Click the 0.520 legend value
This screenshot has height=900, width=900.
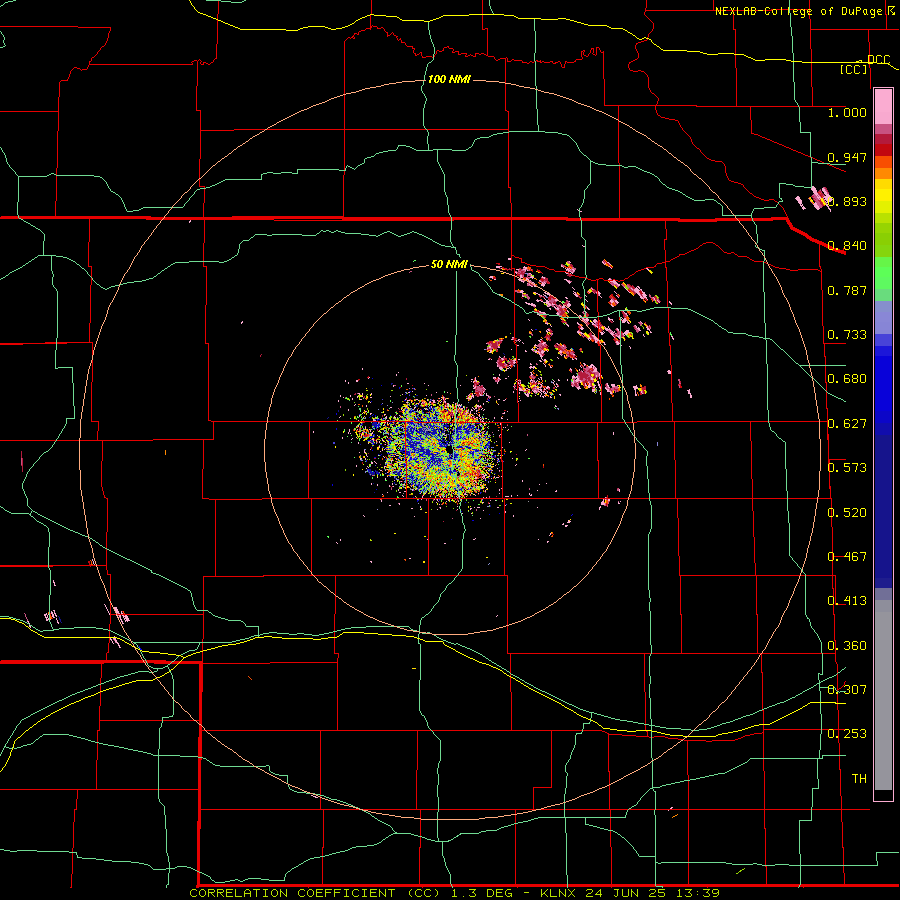[x=847, y=513]
